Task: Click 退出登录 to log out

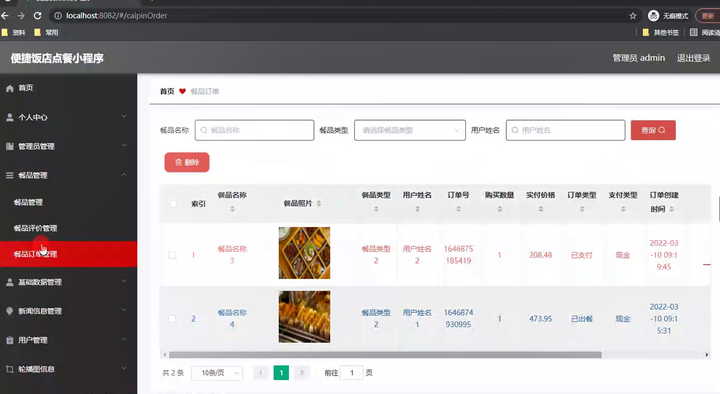Action: pyautogui.click(x=693, y=58)
